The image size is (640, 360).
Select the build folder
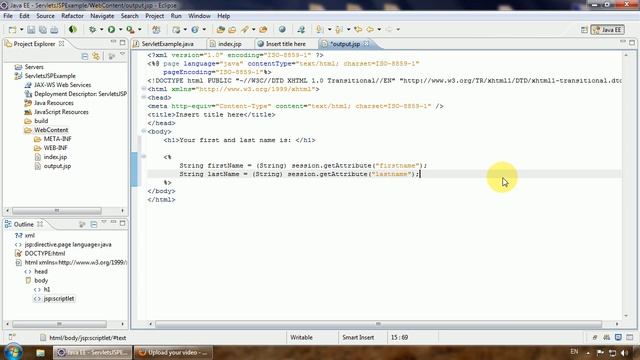[x=41, y=121]
